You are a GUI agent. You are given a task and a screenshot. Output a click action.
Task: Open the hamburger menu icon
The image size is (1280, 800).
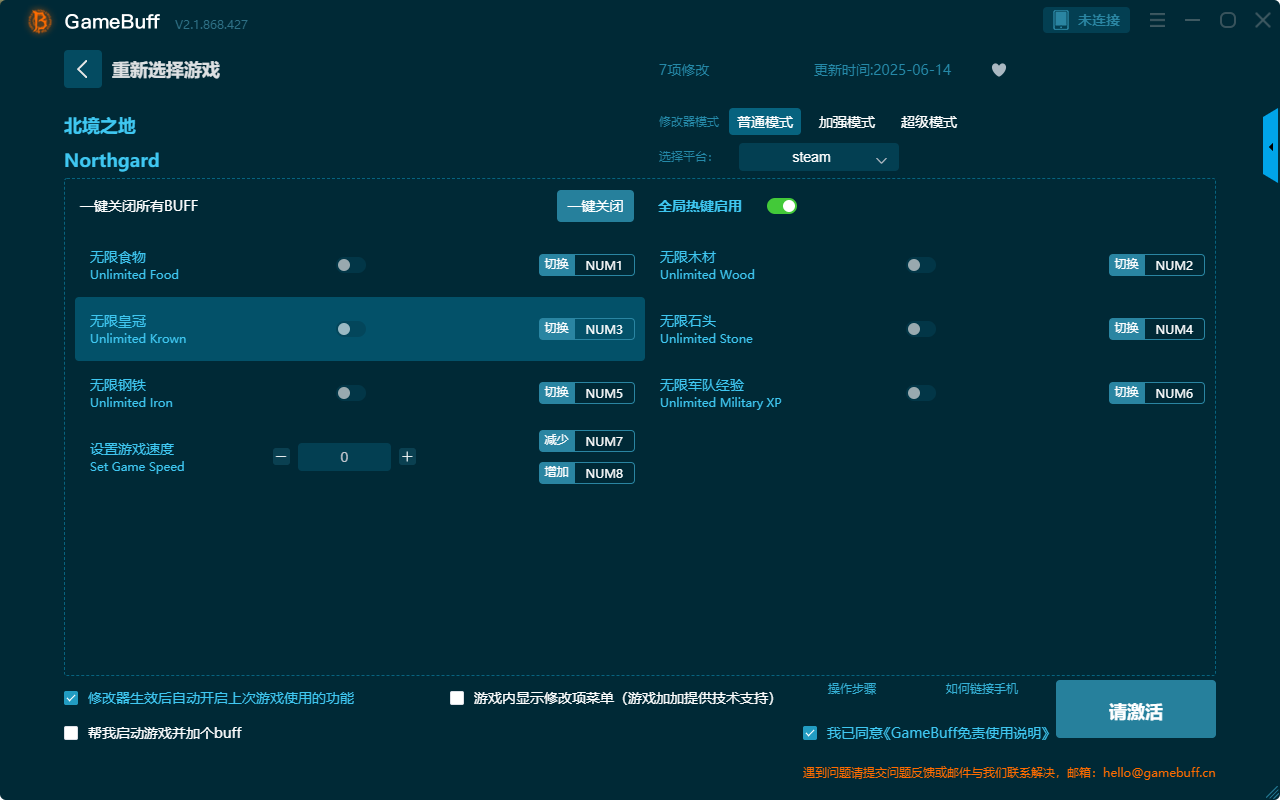(1157, 20)
